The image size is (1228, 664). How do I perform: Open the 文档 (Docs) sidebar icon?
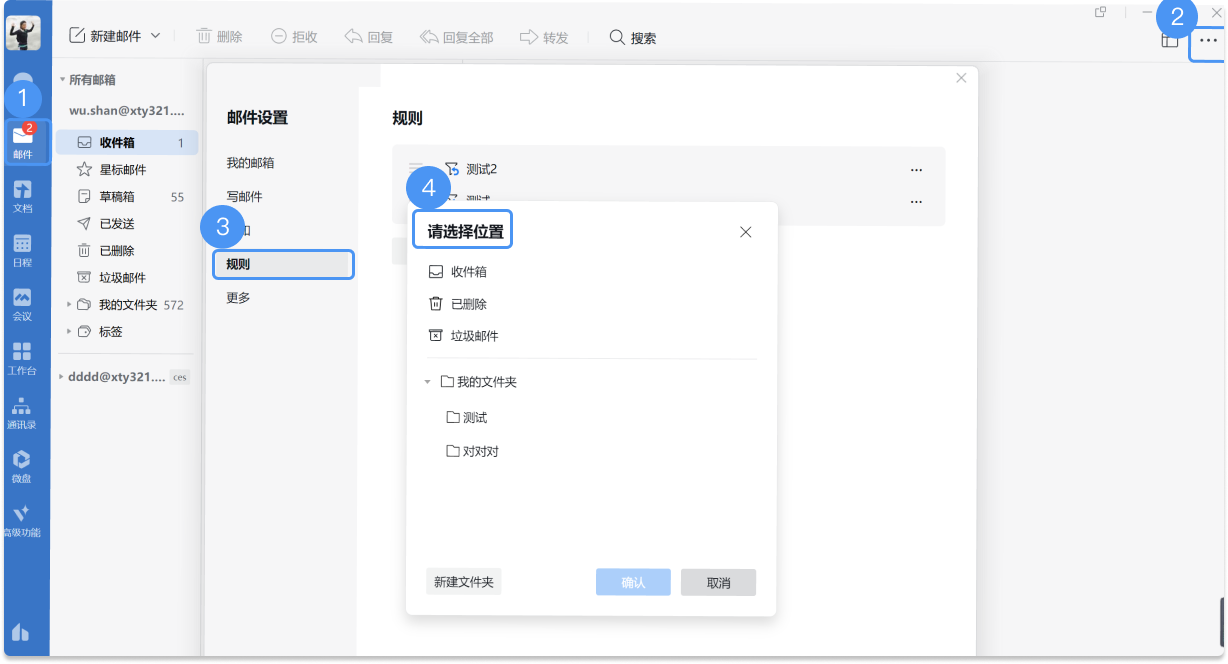click(22, 195)
